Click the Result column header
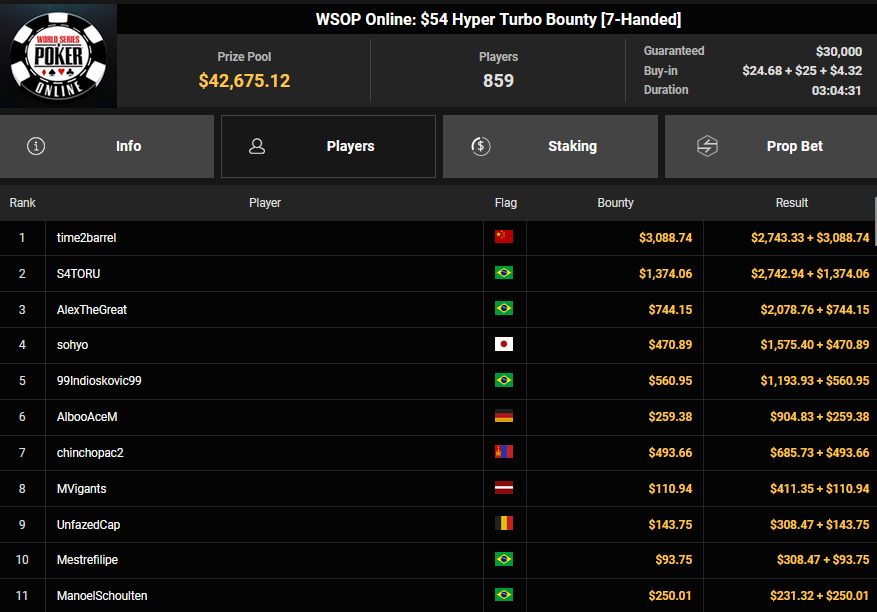This screenshot has width=877, height=612. point(791,203)
